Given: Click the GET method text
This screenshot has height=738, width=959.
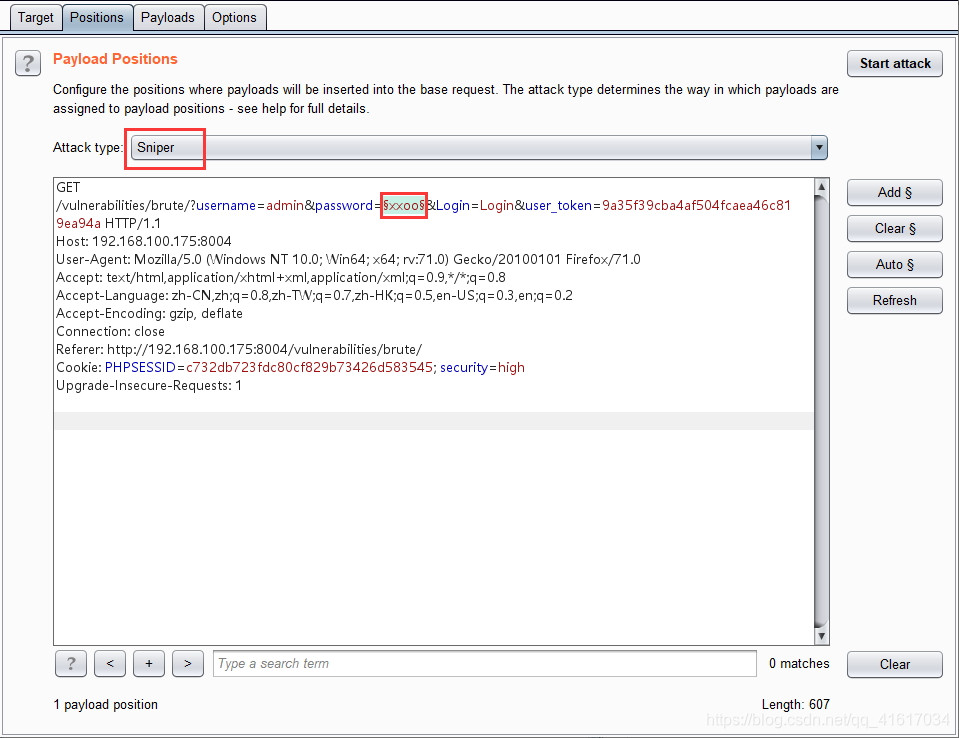Looking at the screenshot, I should click(68, 187).
